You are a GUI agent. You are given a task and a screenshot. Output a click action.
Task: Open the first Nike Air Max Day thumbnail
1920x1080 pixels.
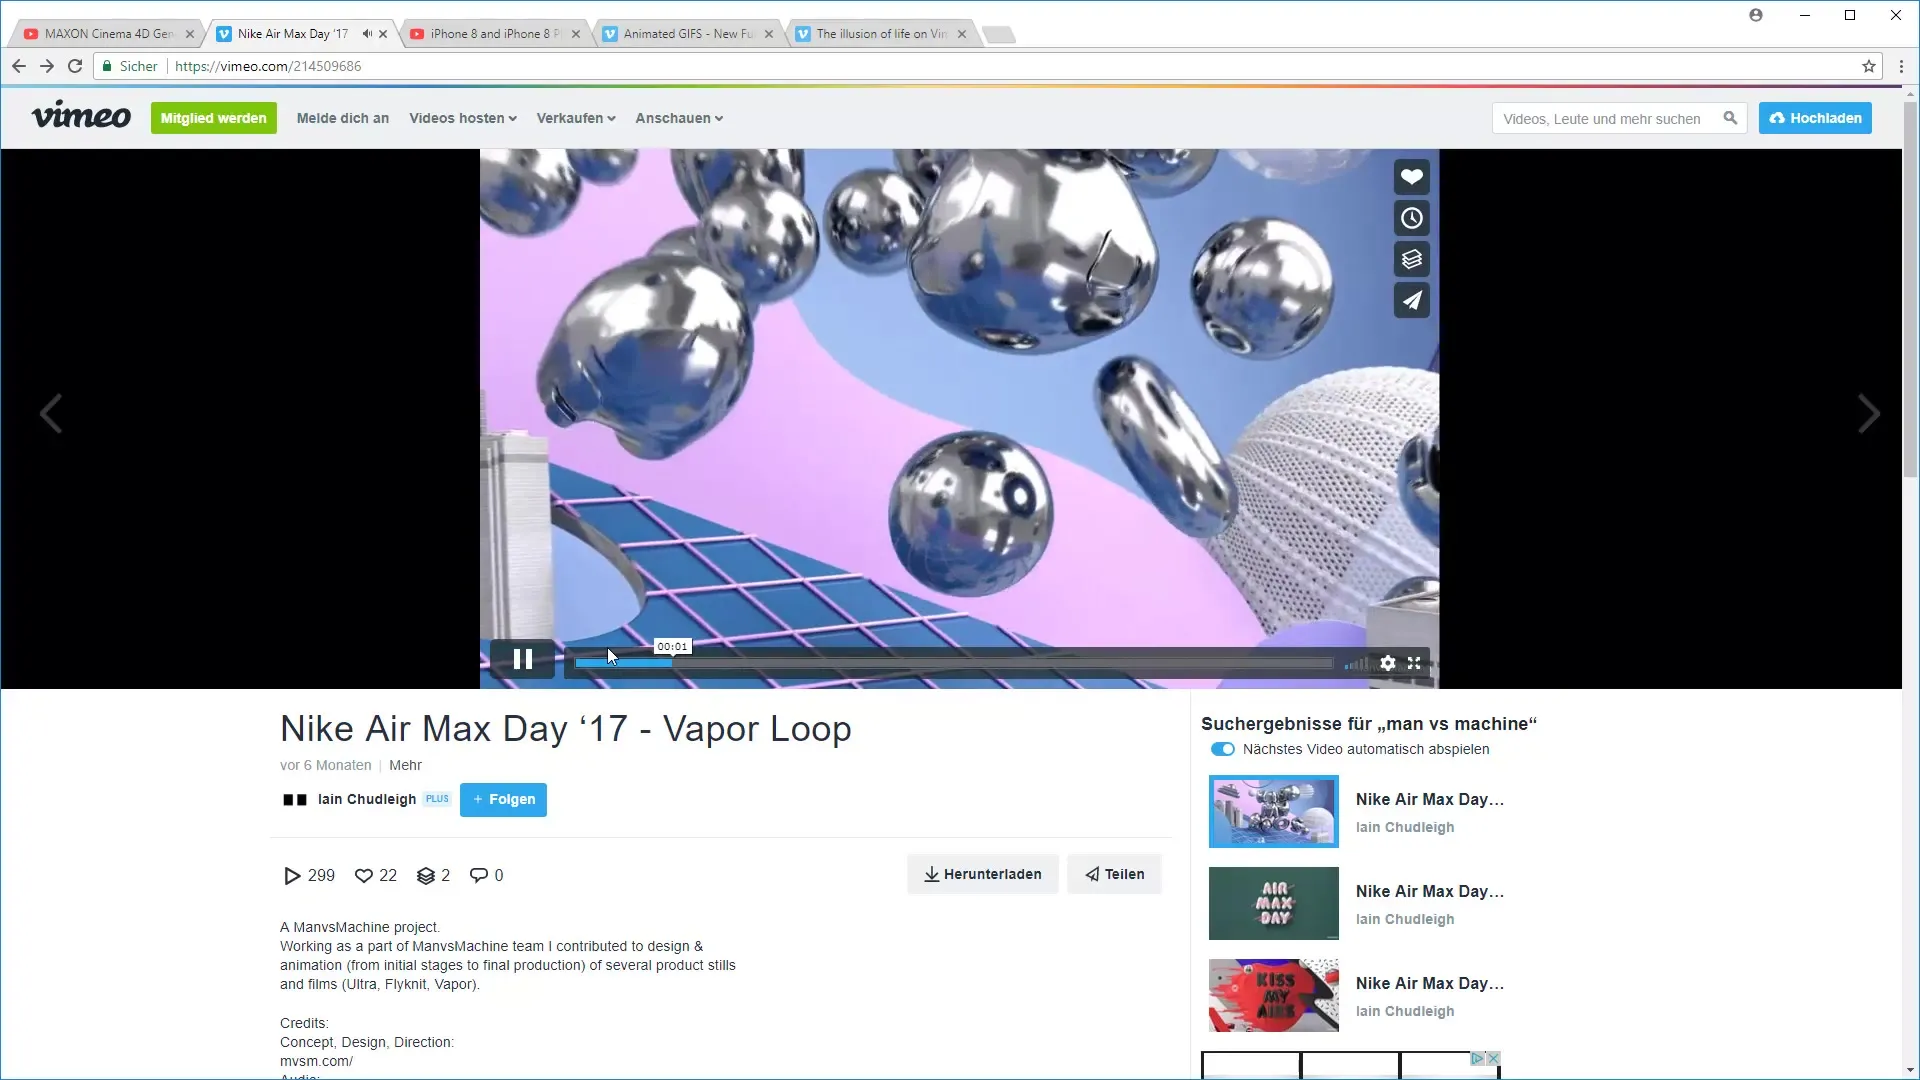[1273, 811]
